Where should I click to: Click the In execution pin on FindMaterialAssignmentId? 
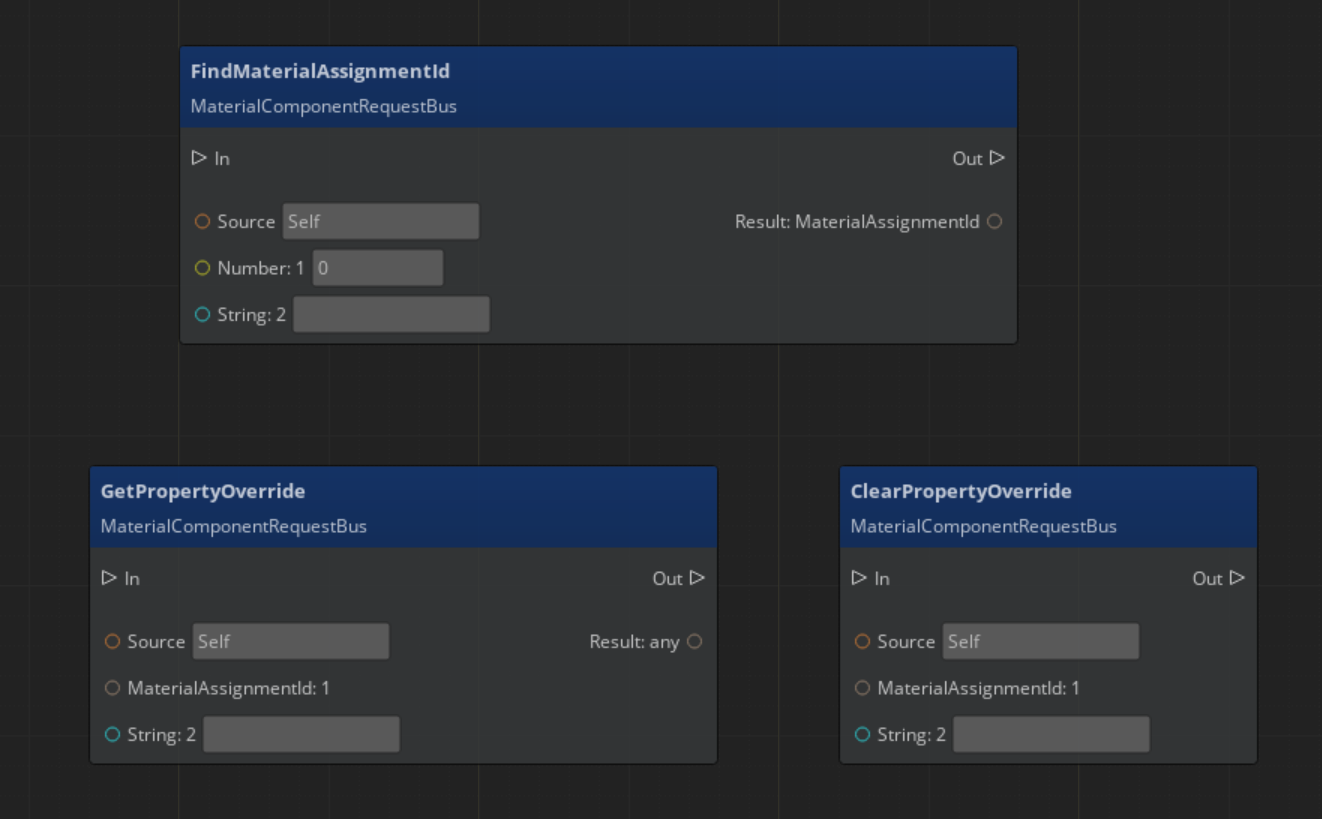198,158
